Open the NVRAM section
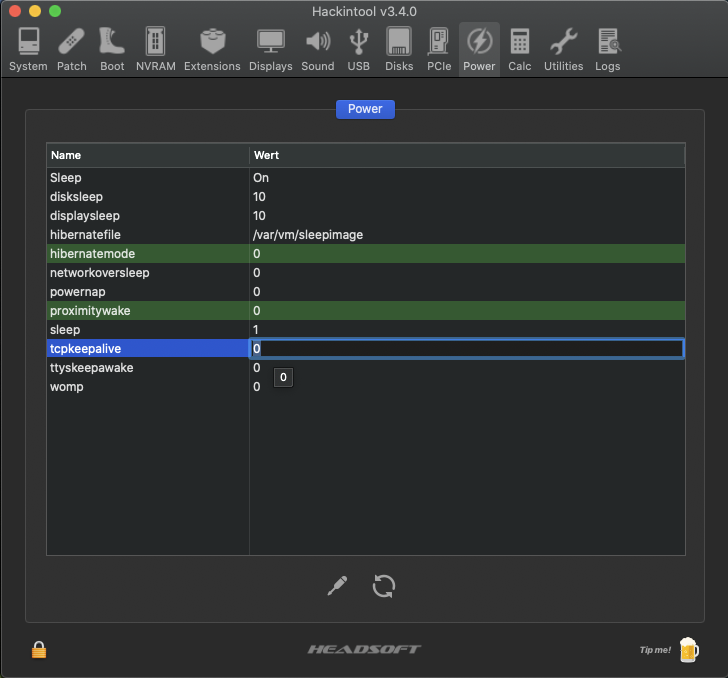728x678 pixels. pyautogui.click(x=156, y=50)
